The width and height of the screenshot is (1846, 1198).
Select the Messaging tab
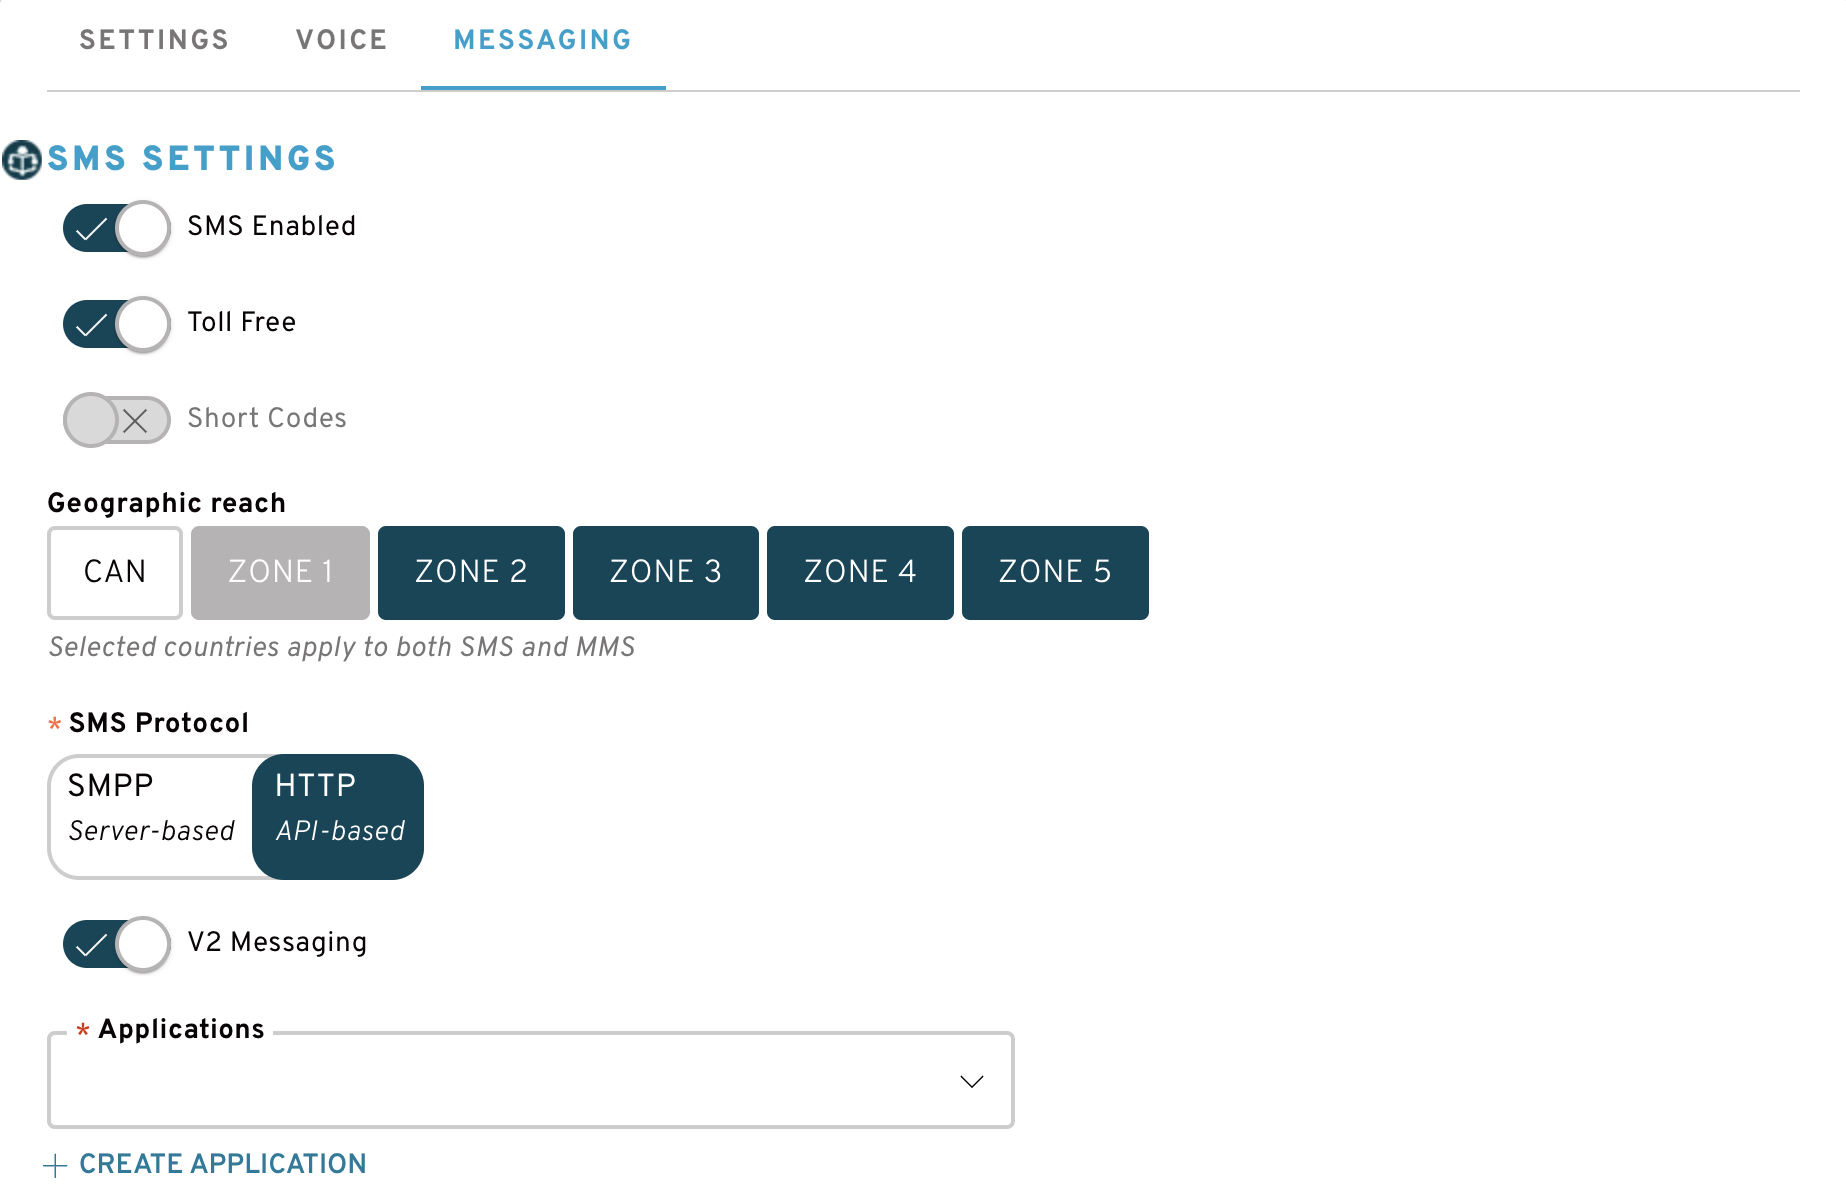543,40
